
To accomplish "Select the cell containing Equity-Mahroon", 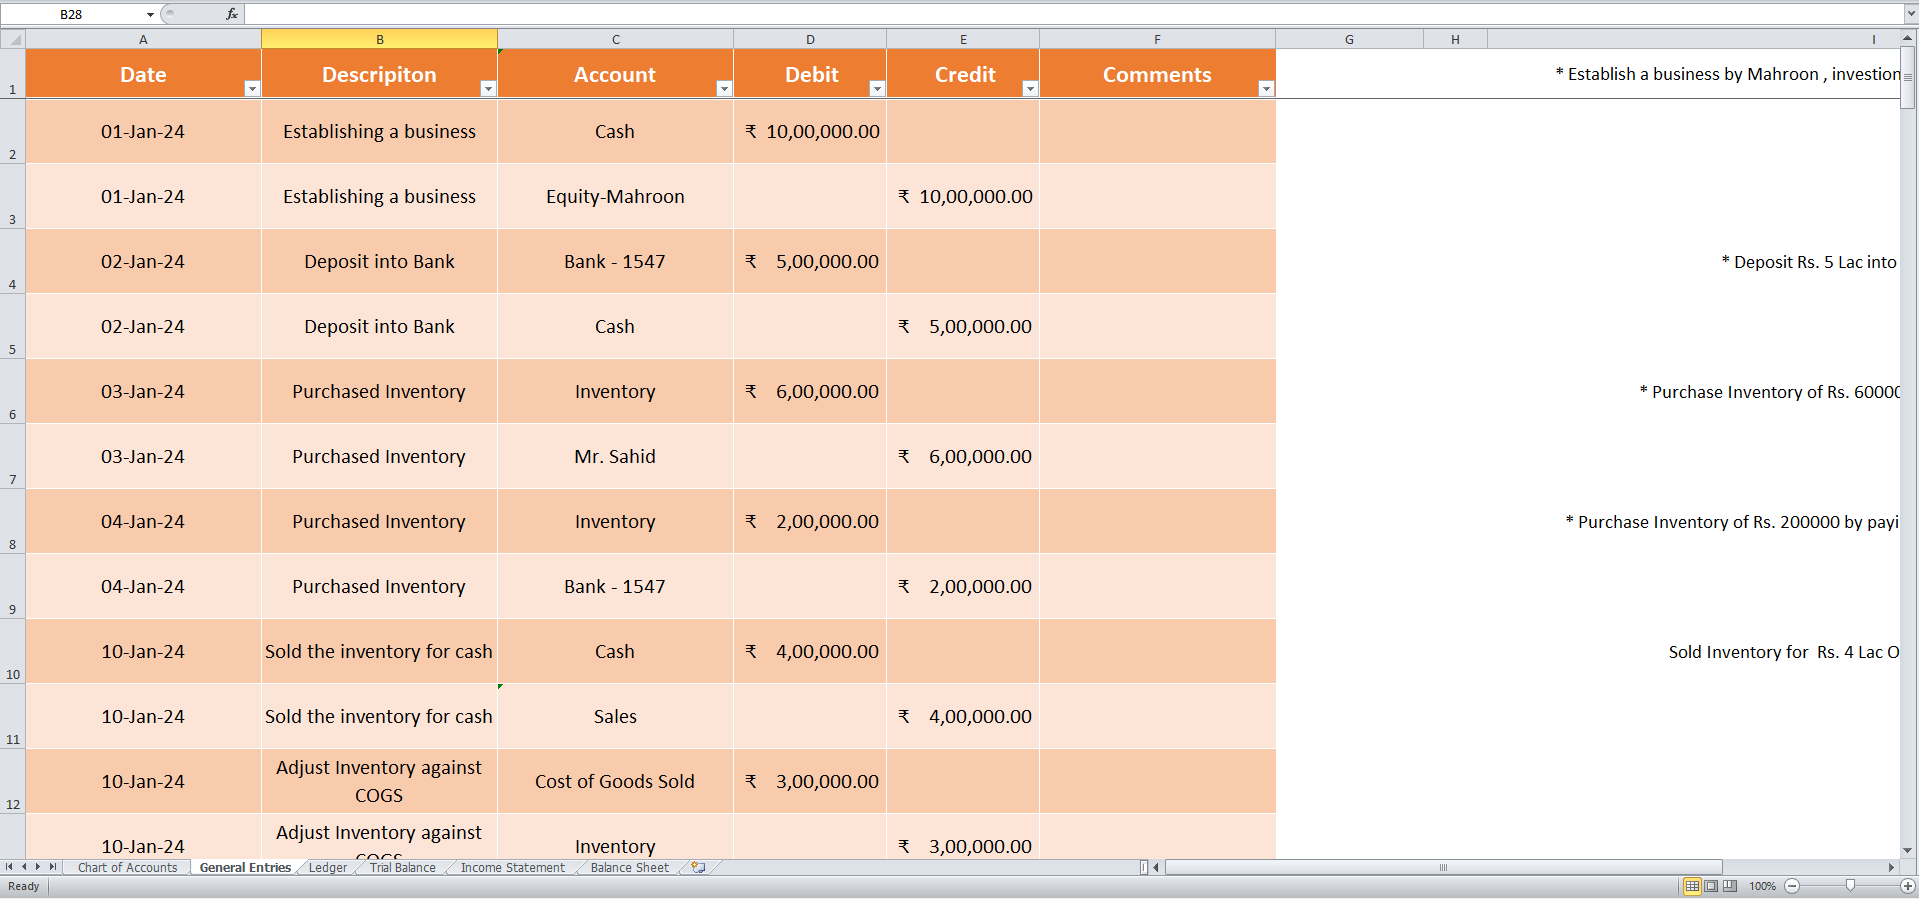I will point(615,197).
